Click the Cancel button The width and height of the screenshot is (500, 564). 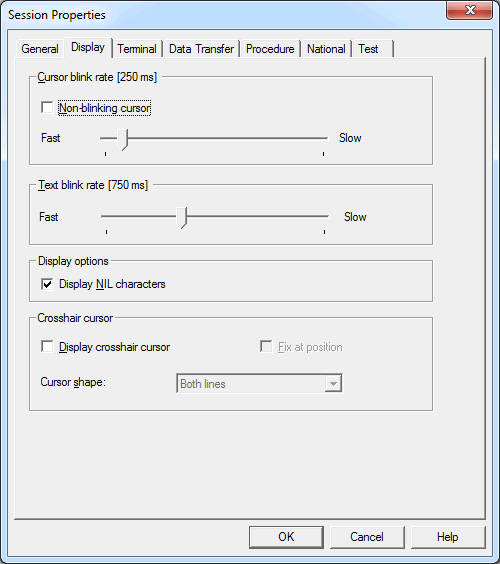(x=367, y=537)
